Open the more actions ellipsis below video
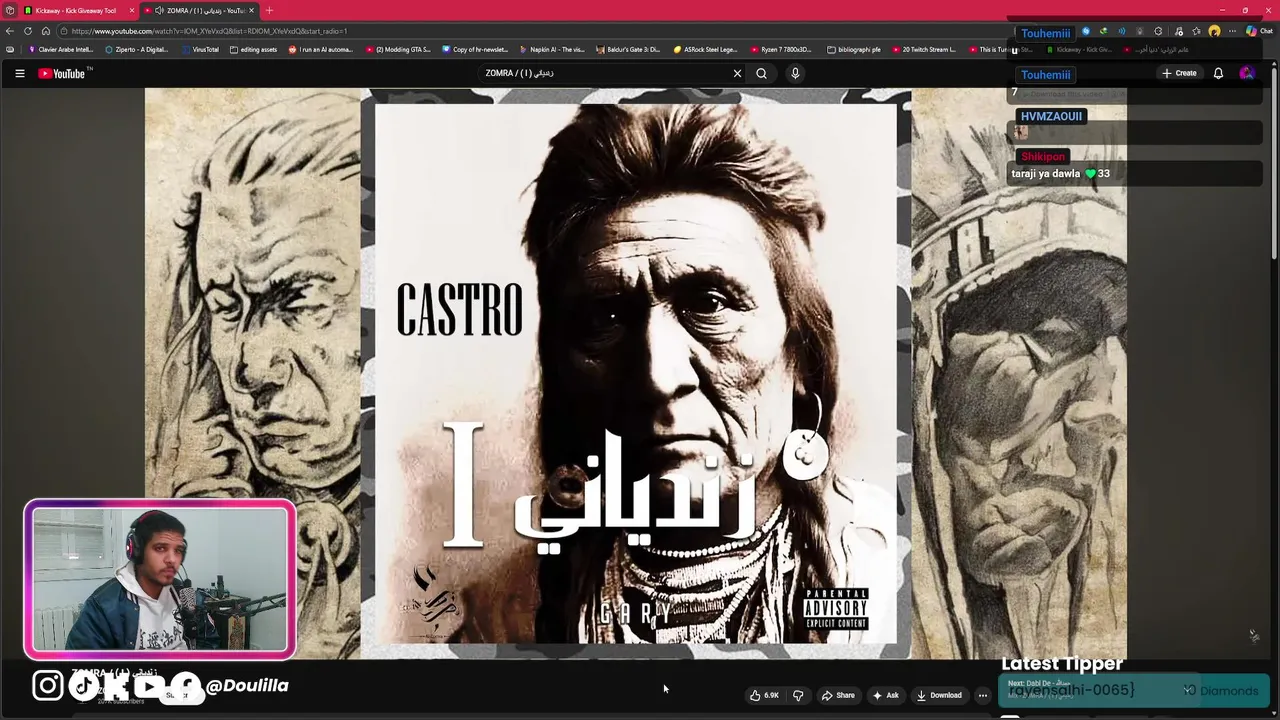1280x720 pixels. point(983,695)
